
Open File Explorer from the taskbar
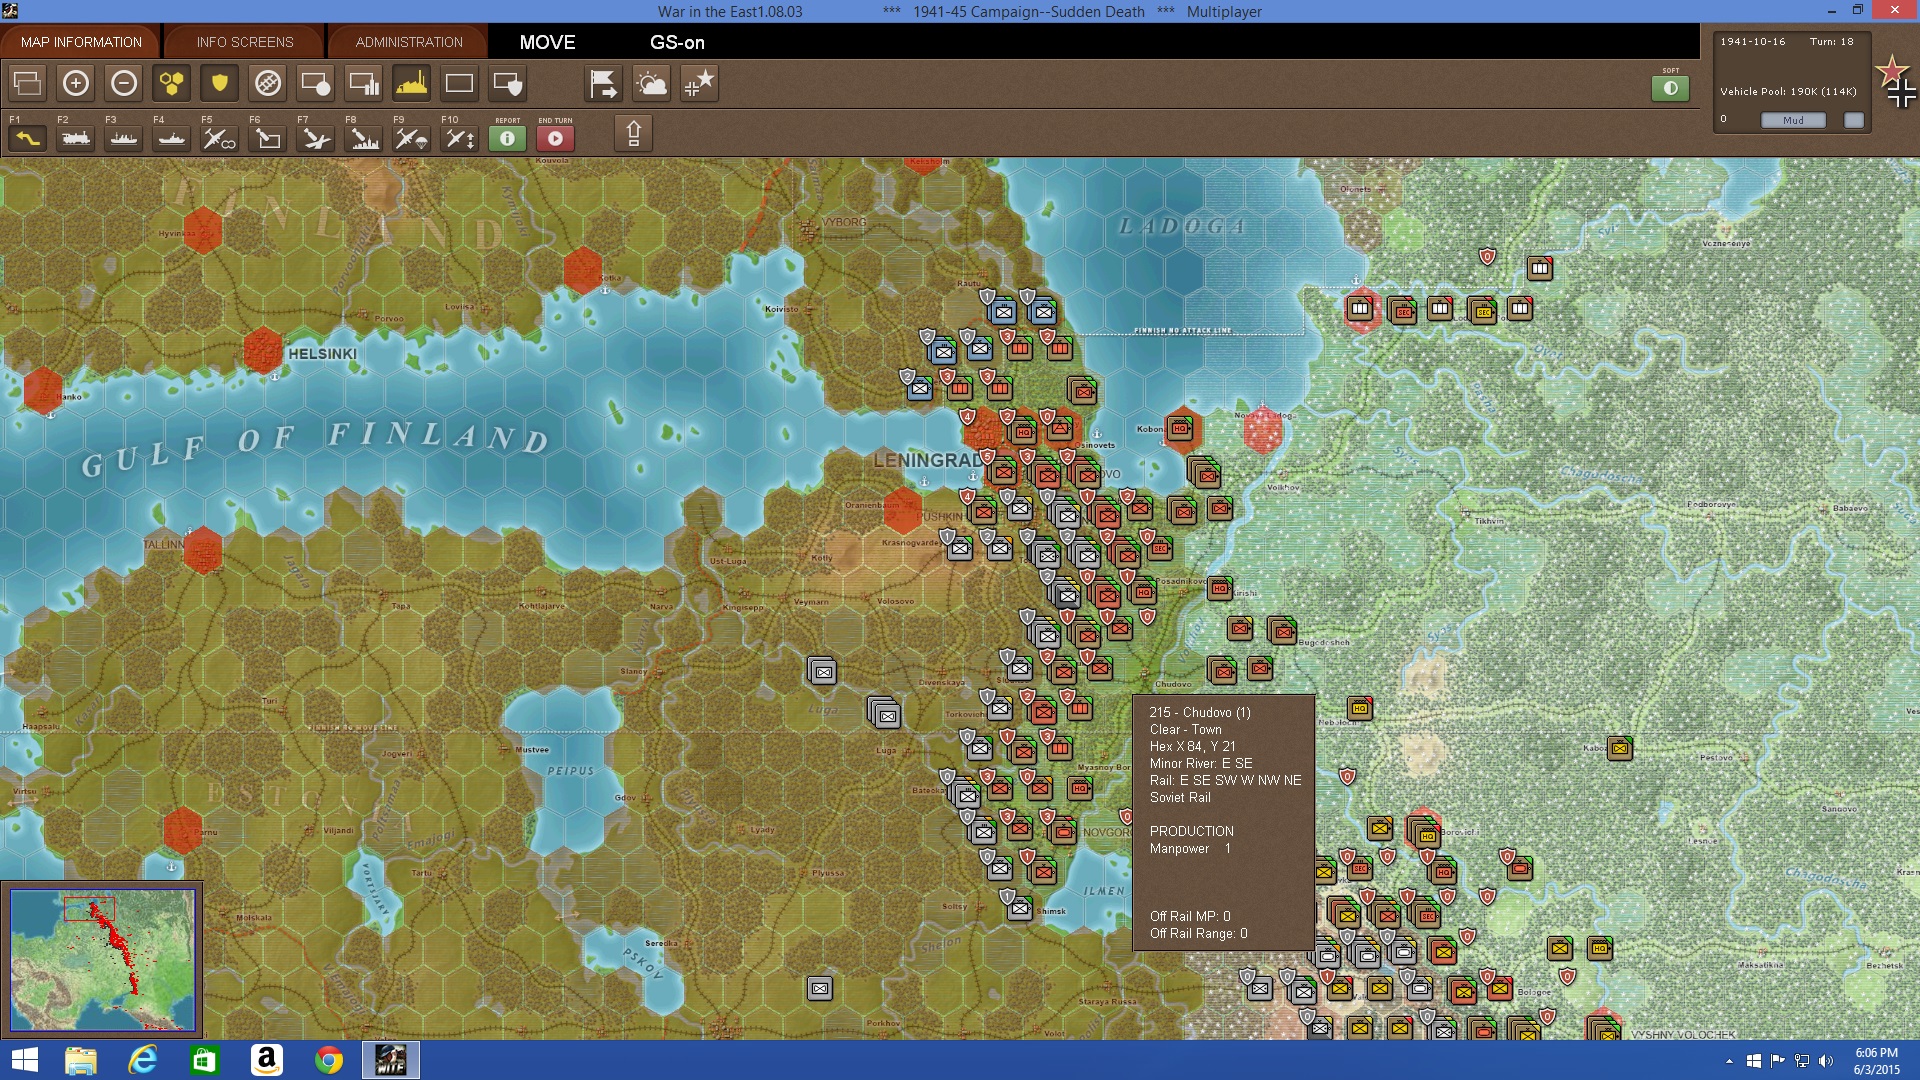[81, 1060]
